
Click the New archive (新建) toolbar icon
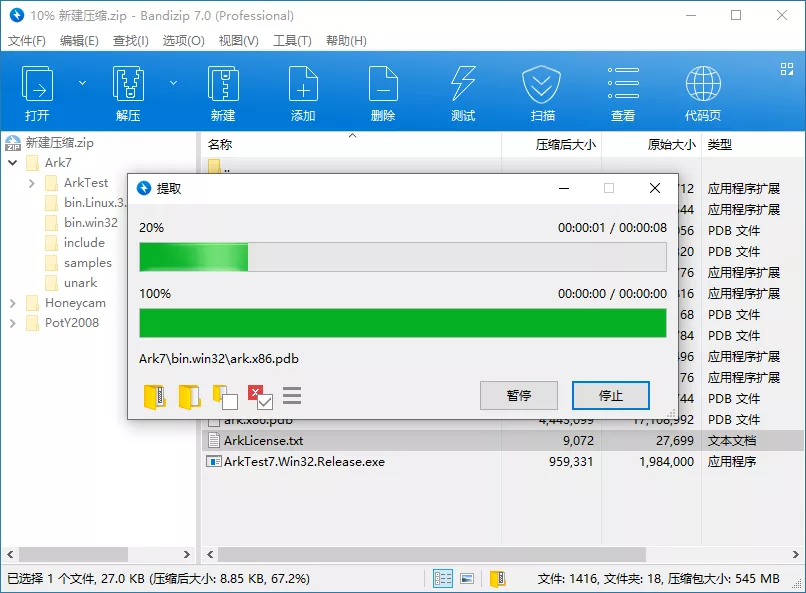[222, 90]
